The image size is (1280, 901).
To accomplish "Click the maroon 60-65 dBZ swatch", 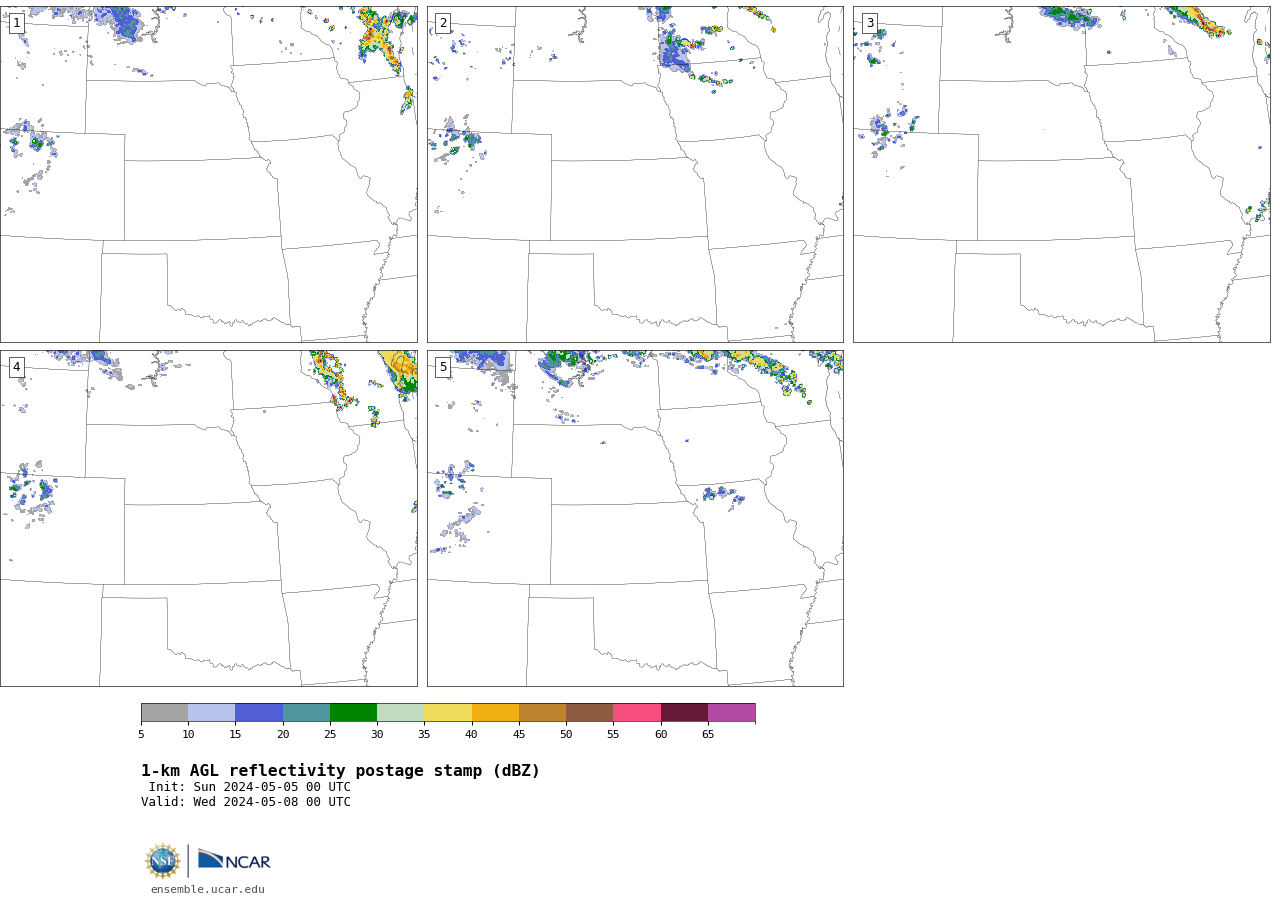I will (684, 713).
